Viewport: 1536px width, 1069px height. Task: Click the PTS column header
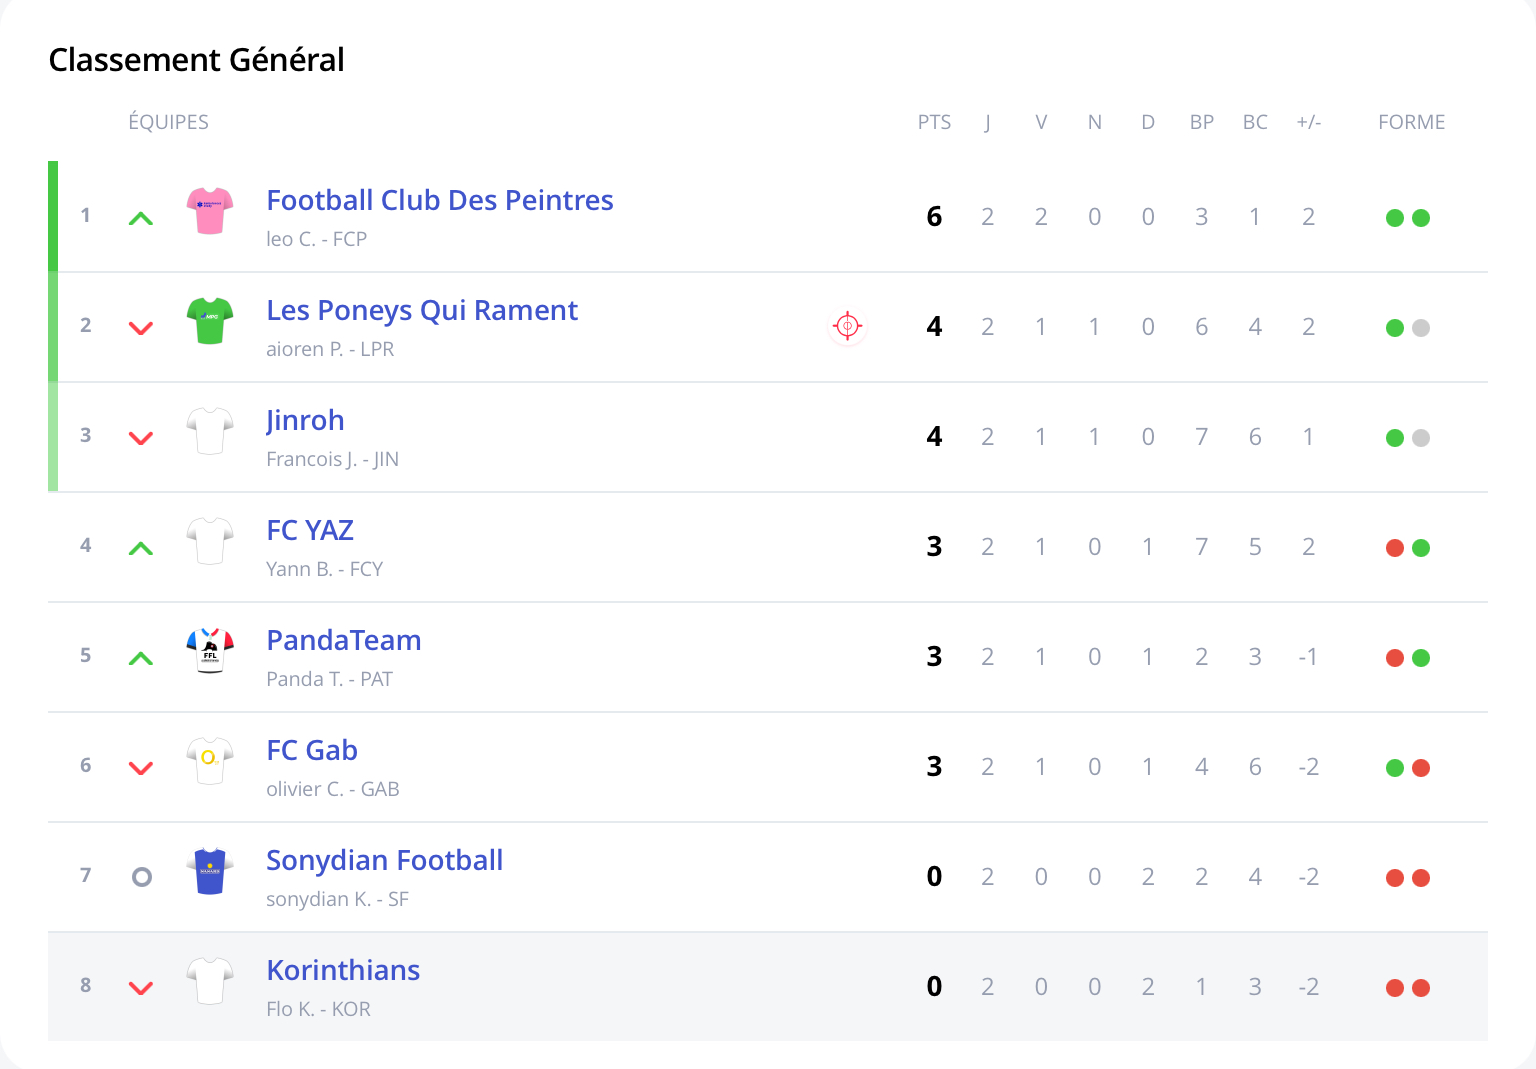[934, 122]
